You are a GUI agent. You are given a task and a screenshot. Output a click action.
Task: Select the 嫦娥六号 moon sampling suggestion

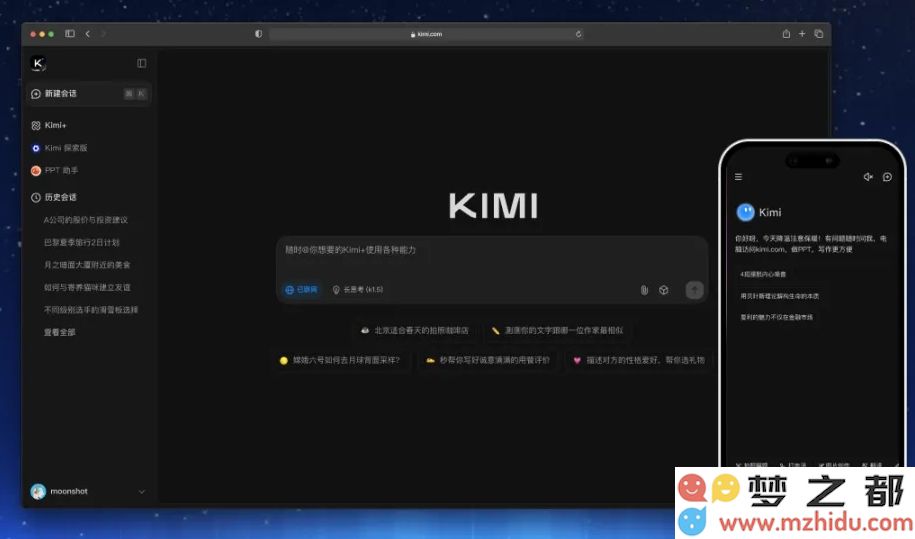tap(340, 360)
